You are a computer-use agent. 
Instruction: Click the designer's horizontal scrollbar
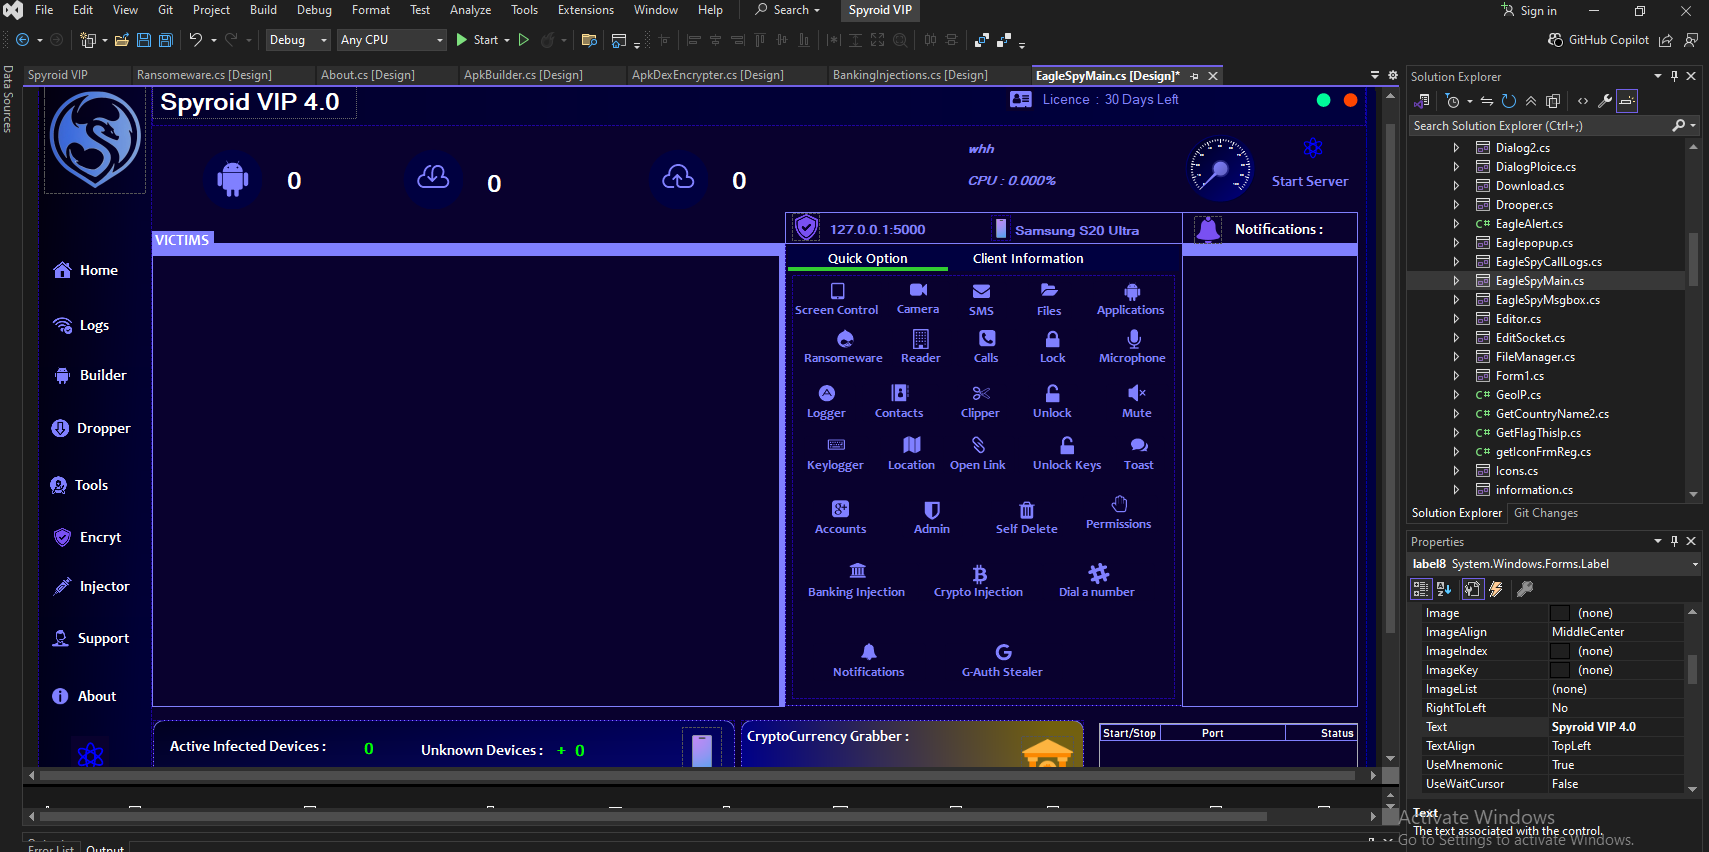[x=700, y=775]
